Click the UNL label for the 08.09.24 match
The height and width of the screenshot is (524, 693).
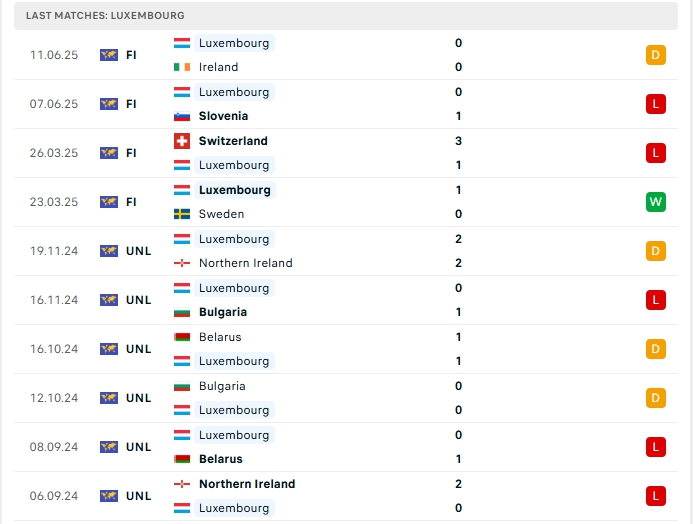(x=139, y=447)
